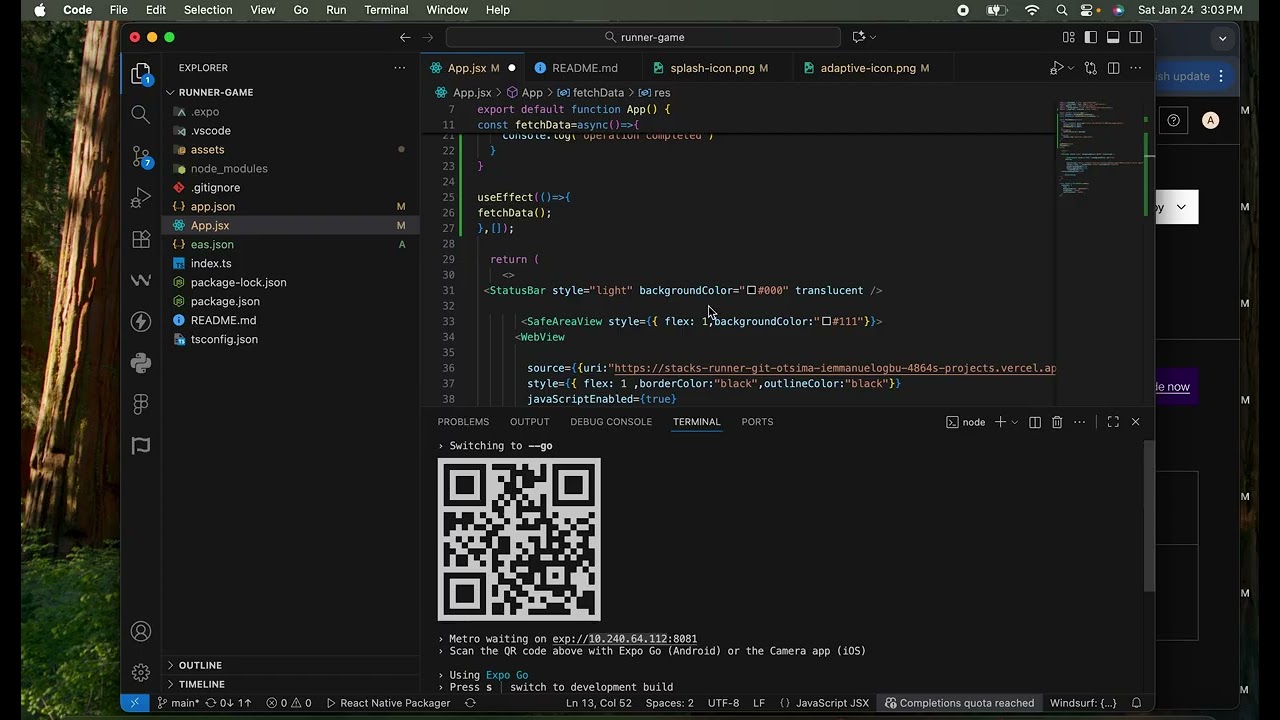Open the new terminal launch profile dropdown

(x=1014, y=422)
